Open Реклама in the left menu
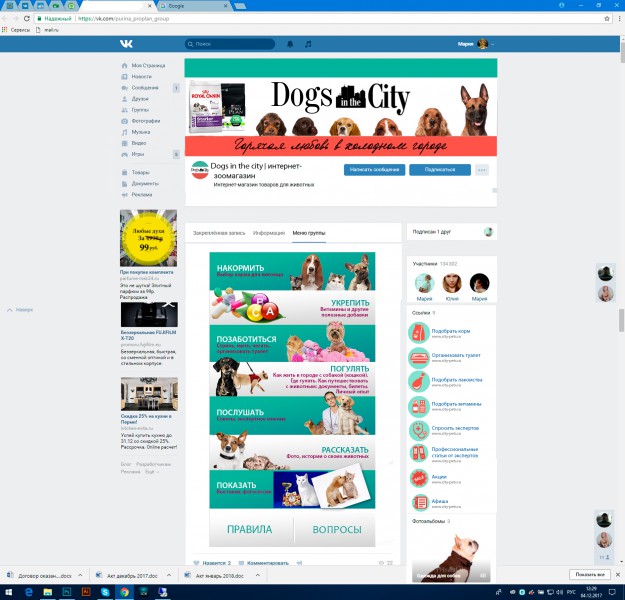Screen dimensions: 625x600 137,195
